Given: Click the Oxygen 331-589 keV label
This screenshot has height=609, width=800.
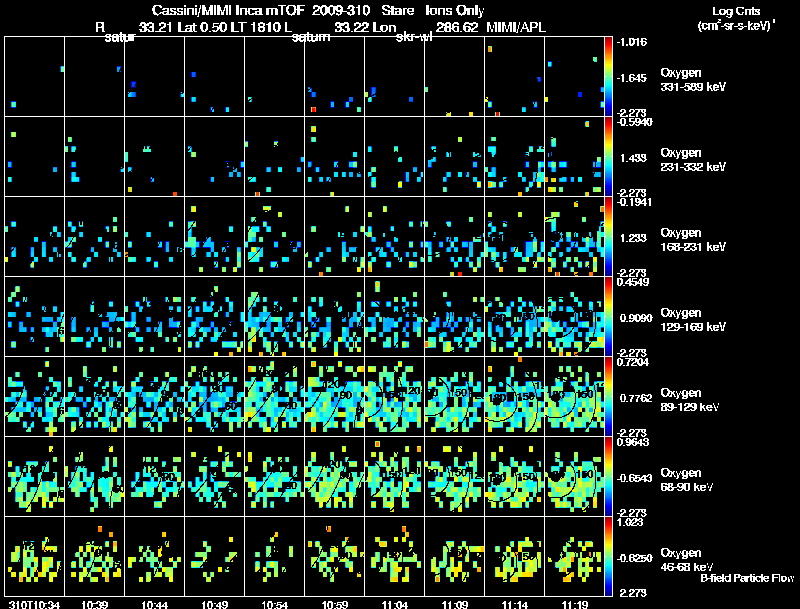Looking at the screenshot, I should 693,80.
